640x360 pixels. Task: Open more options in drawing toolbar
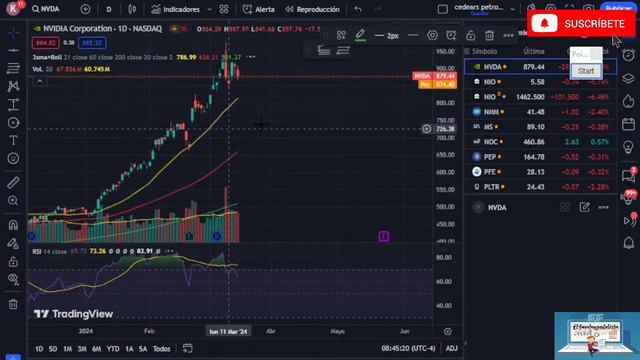(x=508, y=36)
